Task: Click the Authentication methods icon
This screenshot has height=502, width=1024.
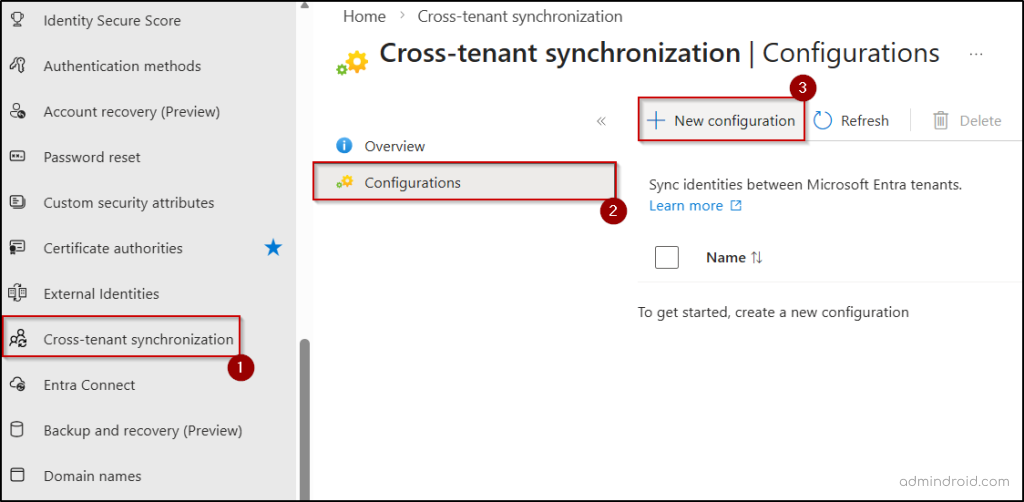Action: pyautogui.click(x=18, y=66)
